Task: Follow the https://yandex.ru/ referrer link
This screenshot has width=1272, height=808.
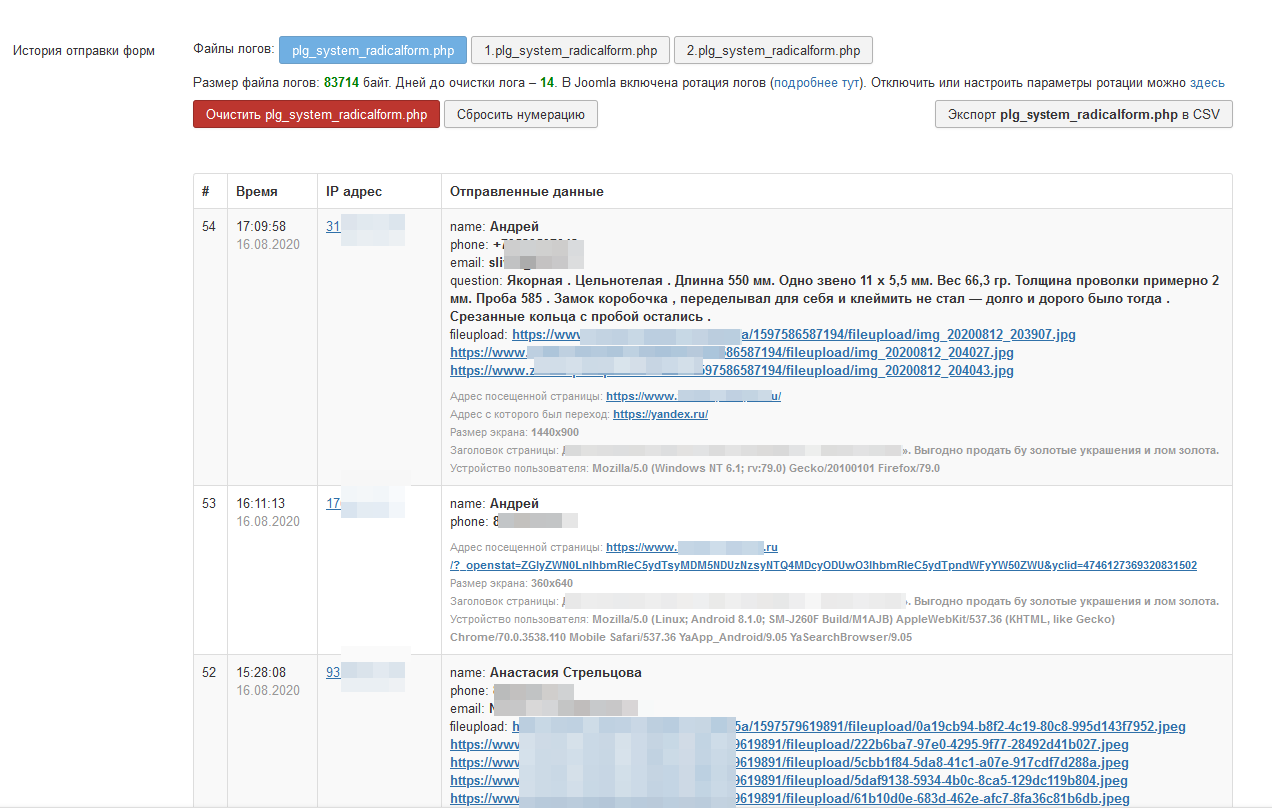Action: (660, 414)
